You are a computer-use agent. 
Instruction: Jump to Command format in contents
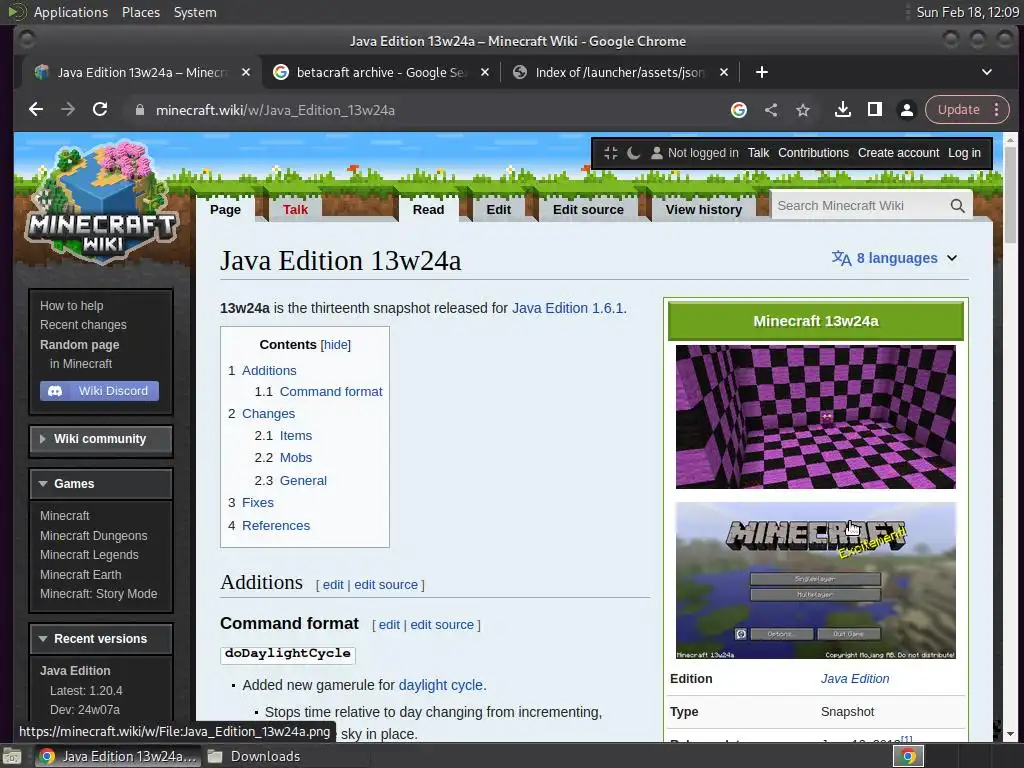[330, 392]
